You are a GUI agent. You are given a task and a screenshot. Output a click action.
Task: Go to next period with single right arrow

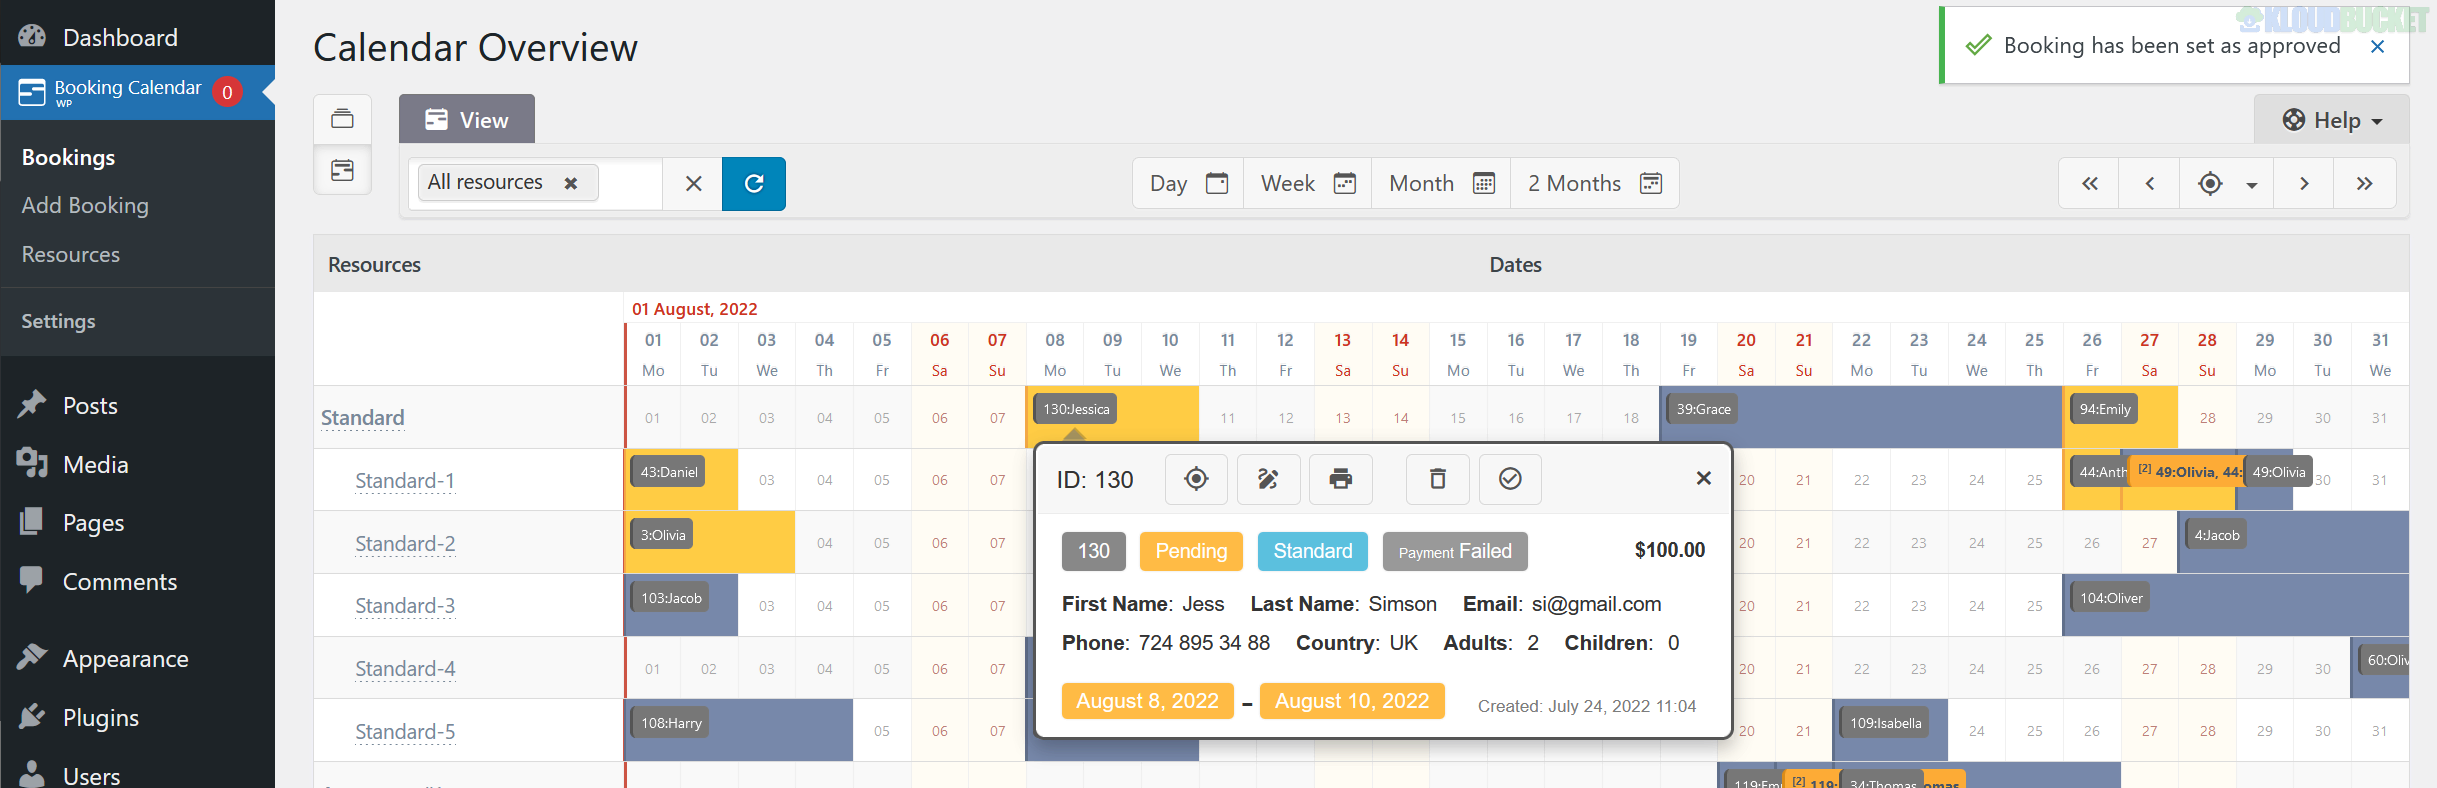click(x=2304, y=184)
